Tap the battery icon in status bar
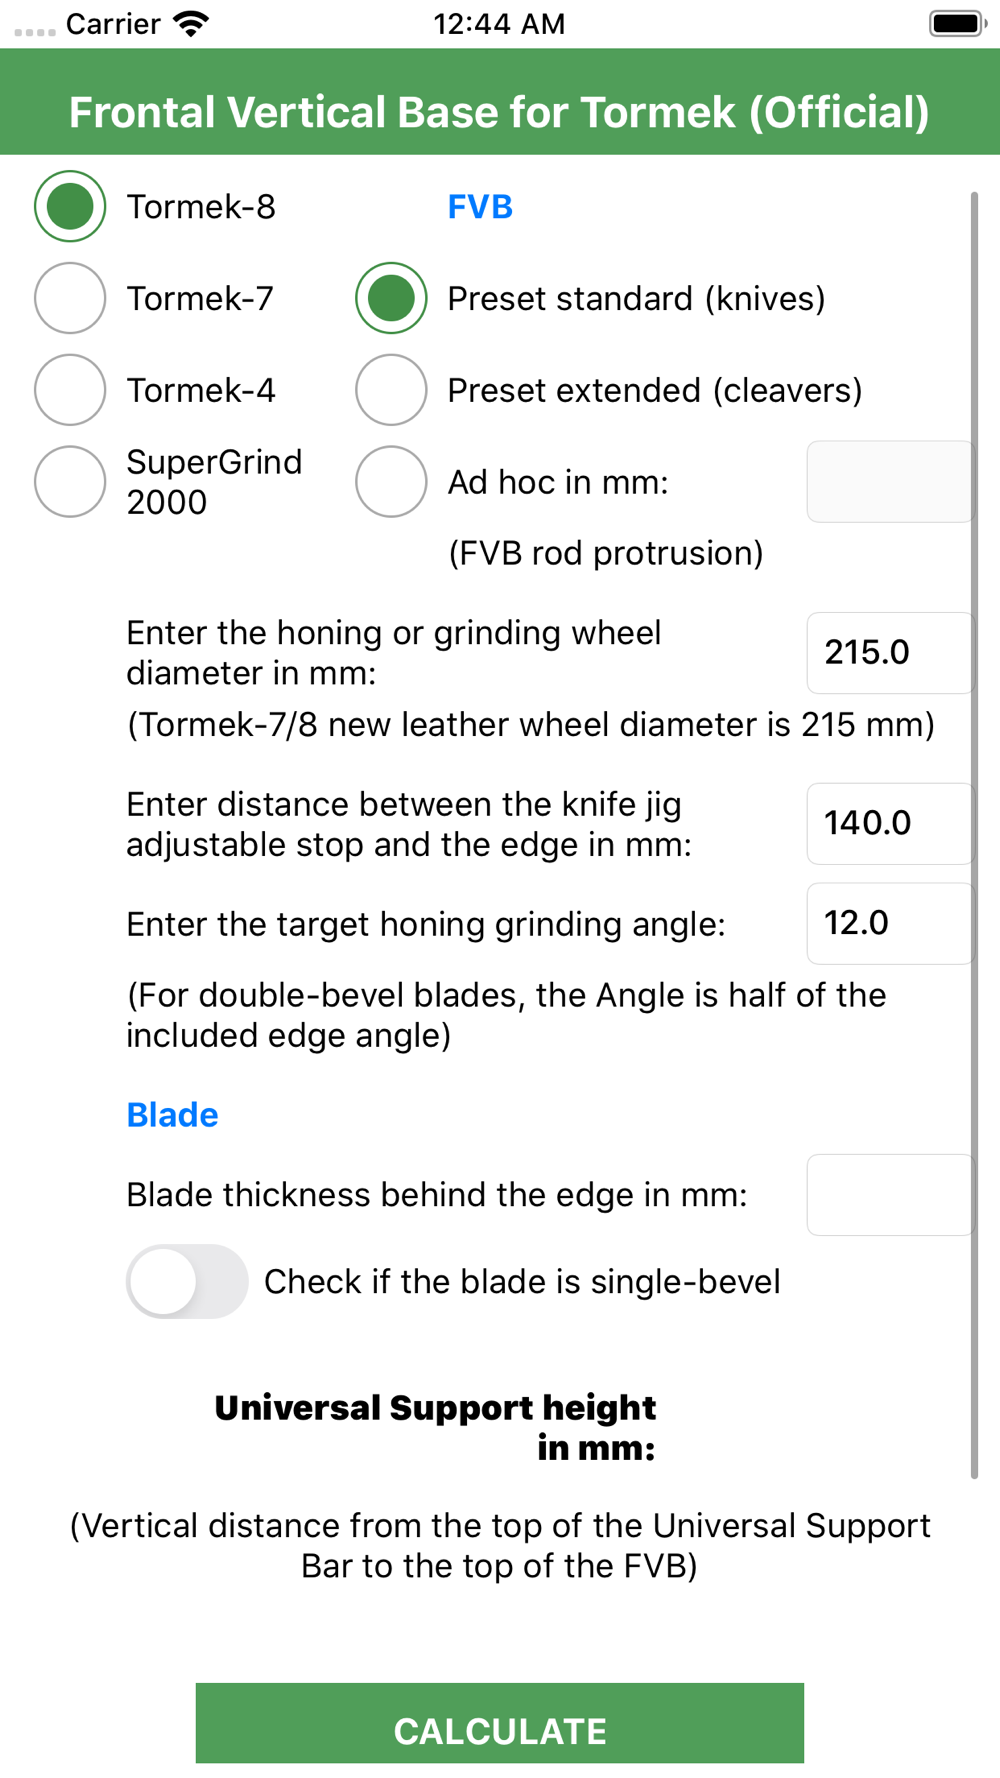This screenshot has width=1000, height=1778. click(x=958, y=23)
